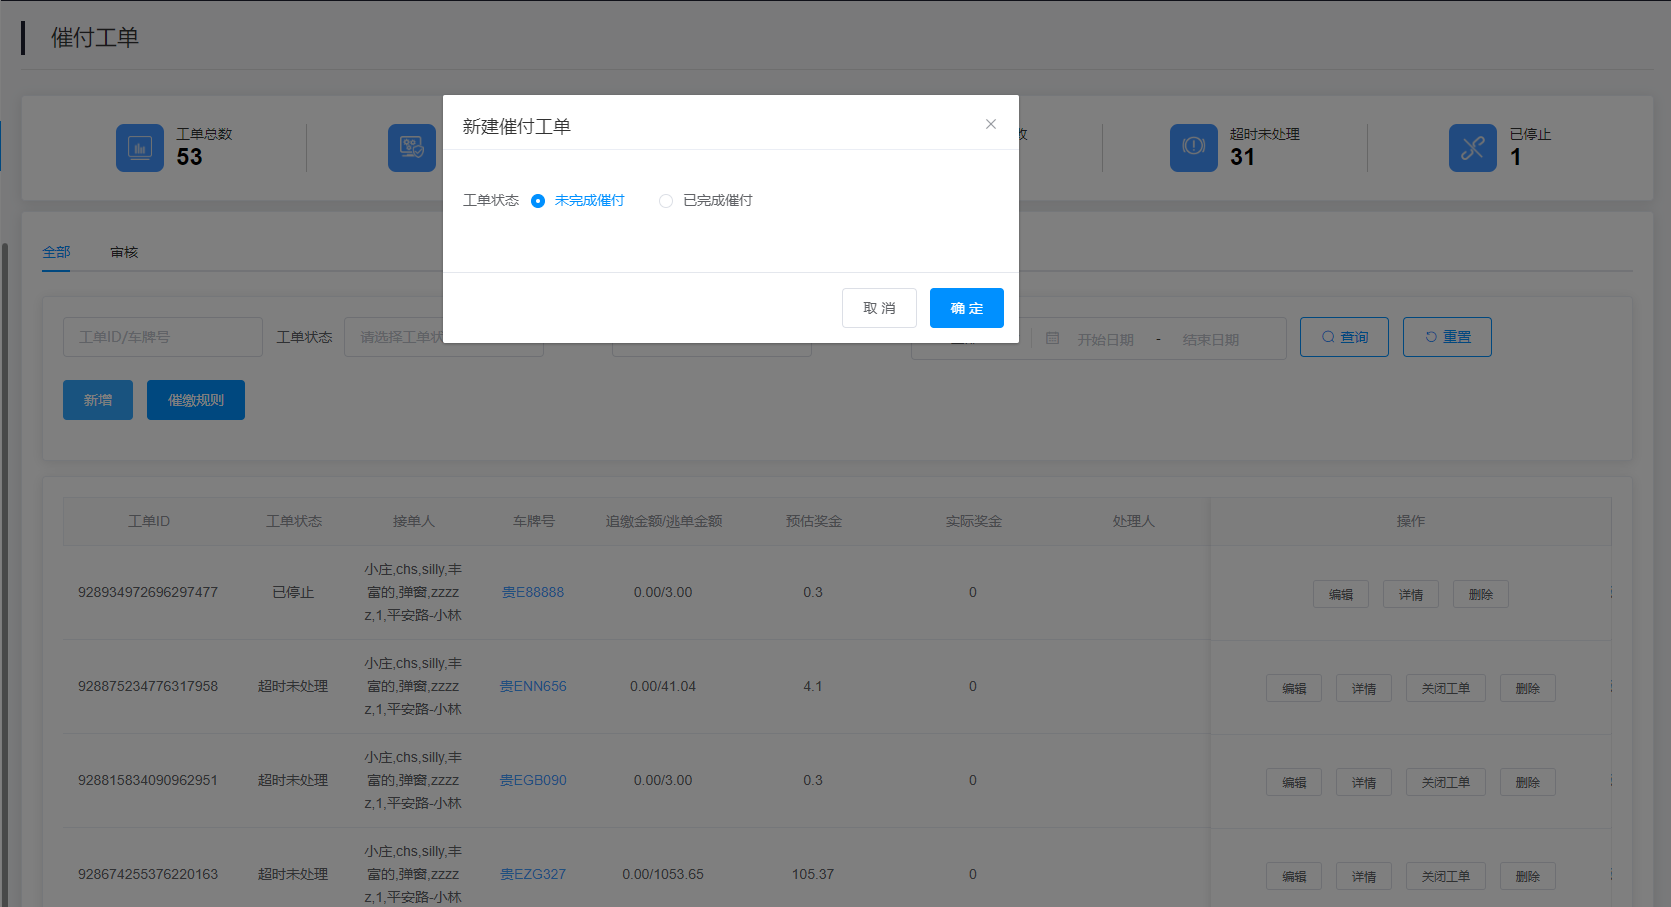Screen dimensions: 1671x907
Task: Open license plate link 贵E88888
Action: pos(533,592)
